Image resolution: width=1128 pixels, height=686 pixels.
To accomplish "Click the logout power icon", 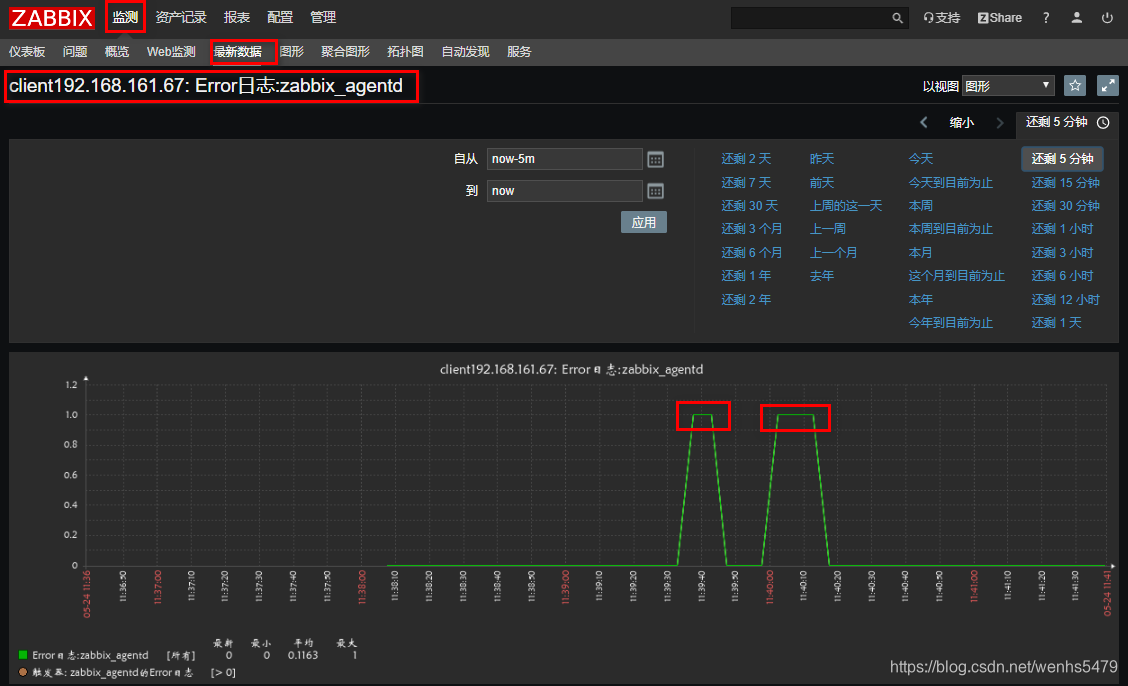I will tap(1107, 17).
